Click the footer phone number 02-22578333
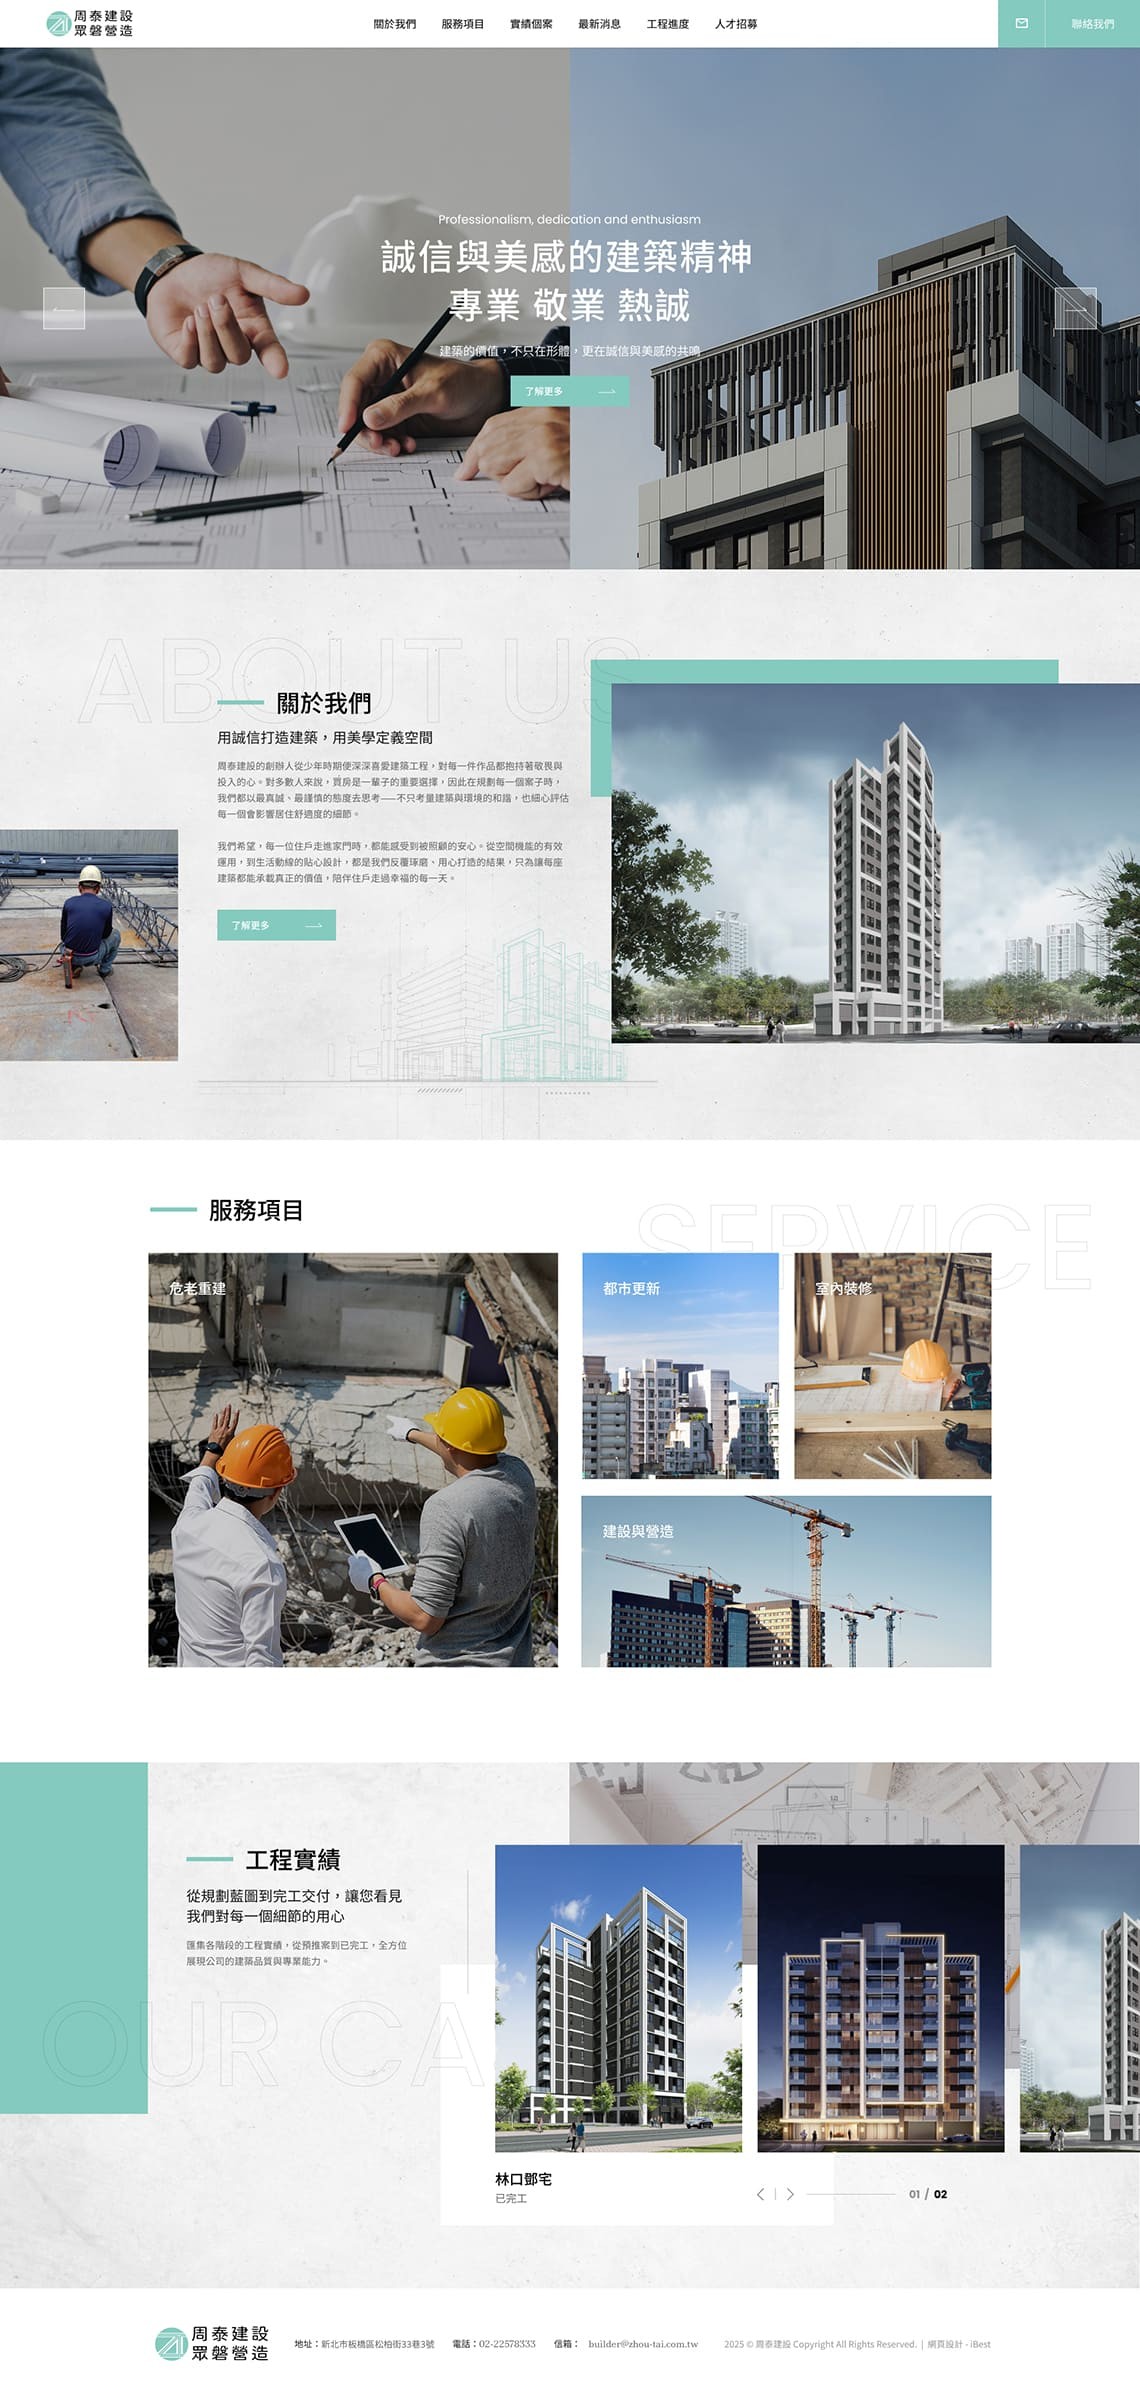1140x2406 pixels. point(507,2344)
